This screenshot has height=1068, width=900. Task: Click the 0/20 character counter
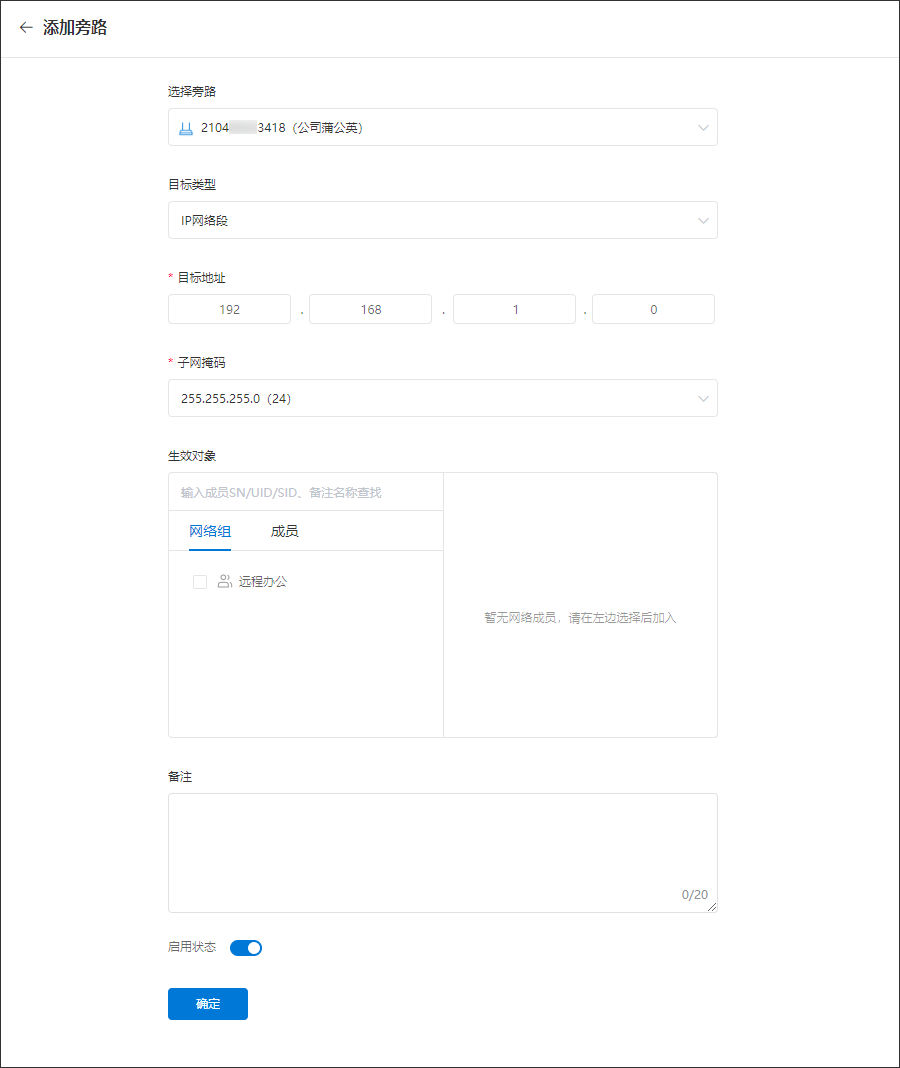[694, 894]
